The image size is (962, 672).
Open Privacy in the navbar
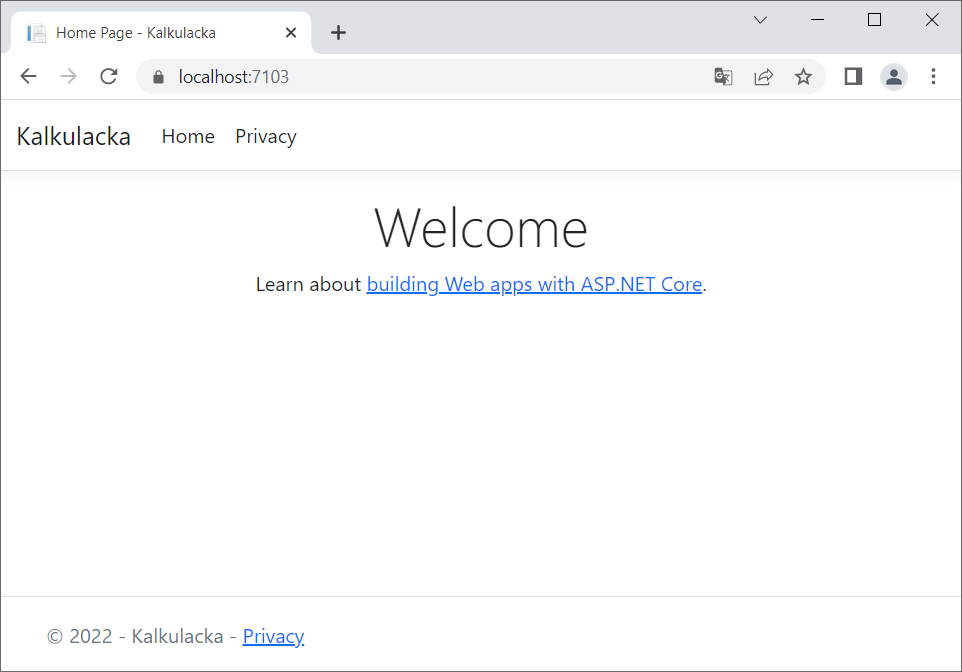[266, 136]
